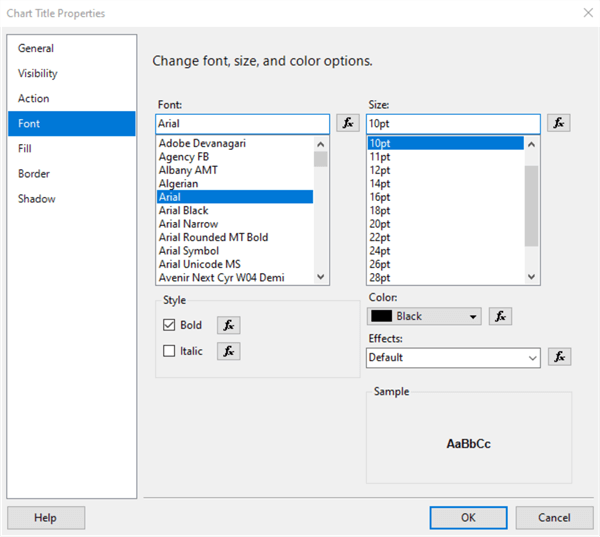Click the Cancel button
600x537 pixels.
(554, 518)
